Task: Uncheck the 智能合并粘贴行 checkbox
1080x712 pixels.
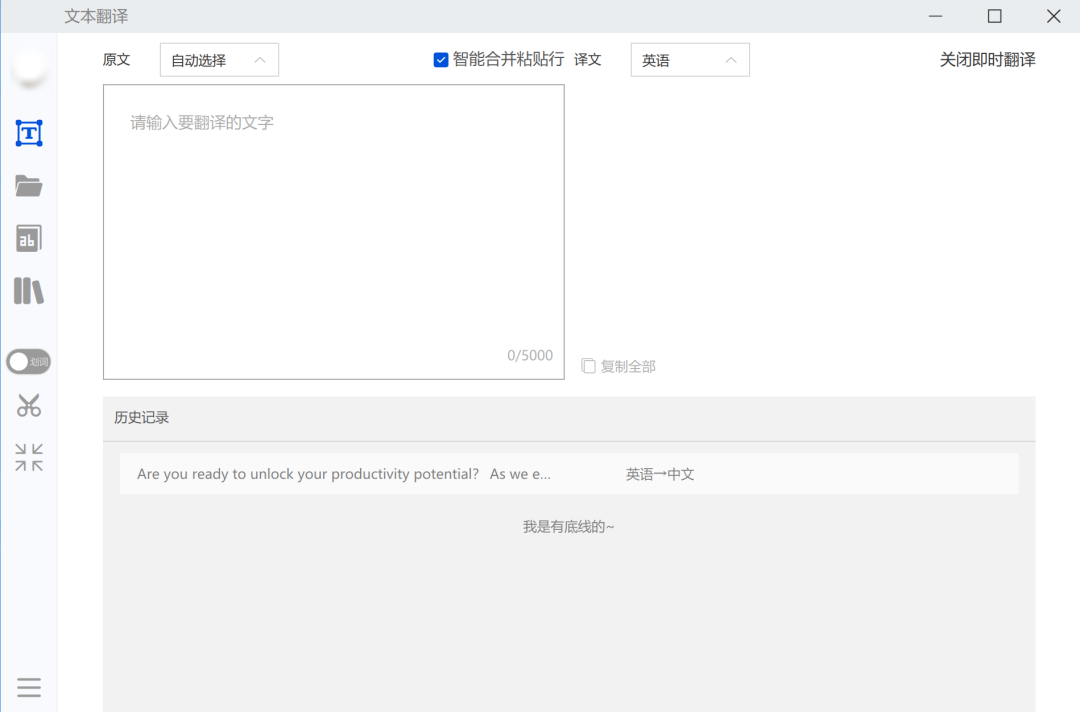Action: [x=440, y=59]
